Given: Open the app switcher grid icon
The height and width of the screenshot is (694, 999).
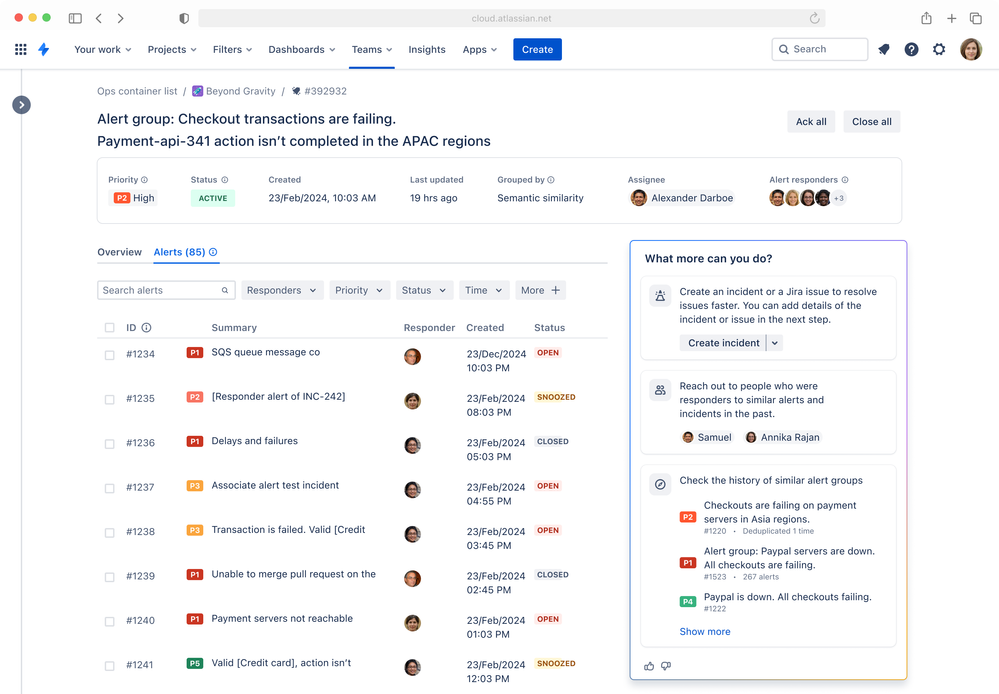Looking at the screenshot, I should [20, 49].
